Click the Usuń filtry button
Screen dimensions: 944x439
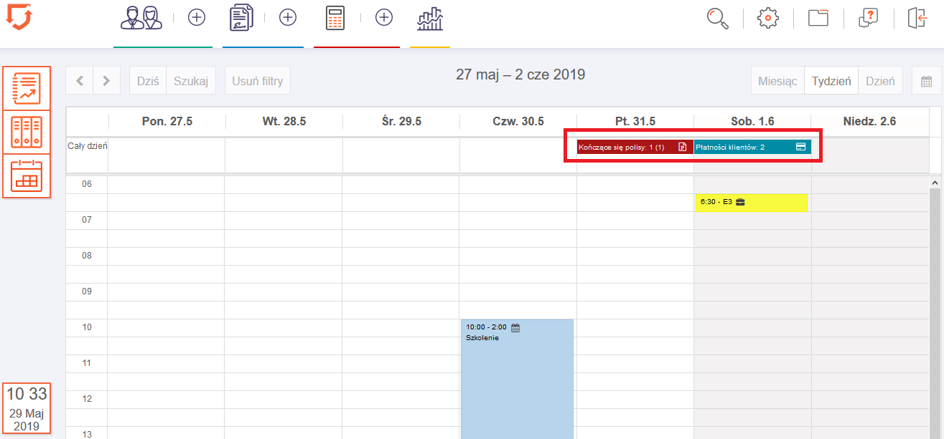point(258,81)
